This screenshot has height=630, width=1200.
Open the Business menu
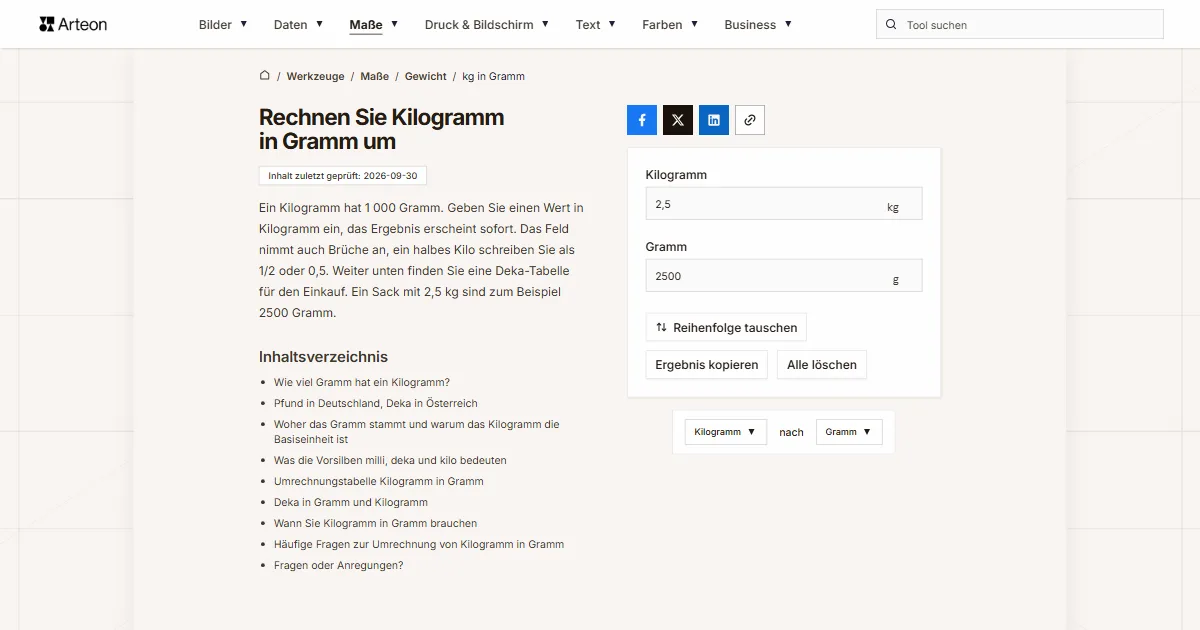pyautogui.click(x=758, y=25)
